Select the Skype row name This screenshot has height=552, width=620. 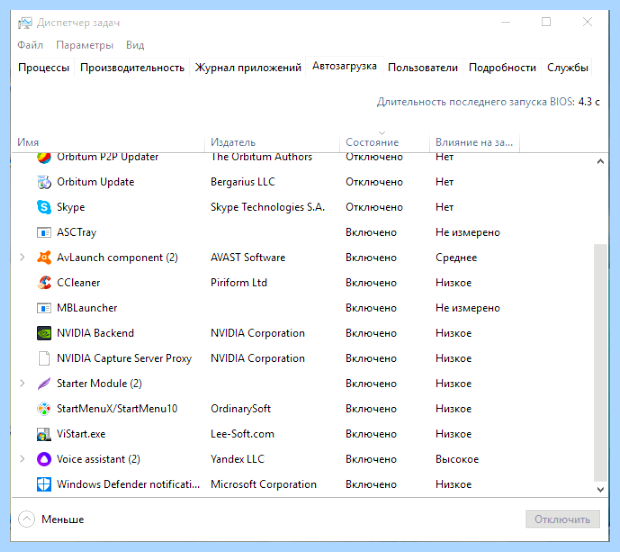click(71, 207)
